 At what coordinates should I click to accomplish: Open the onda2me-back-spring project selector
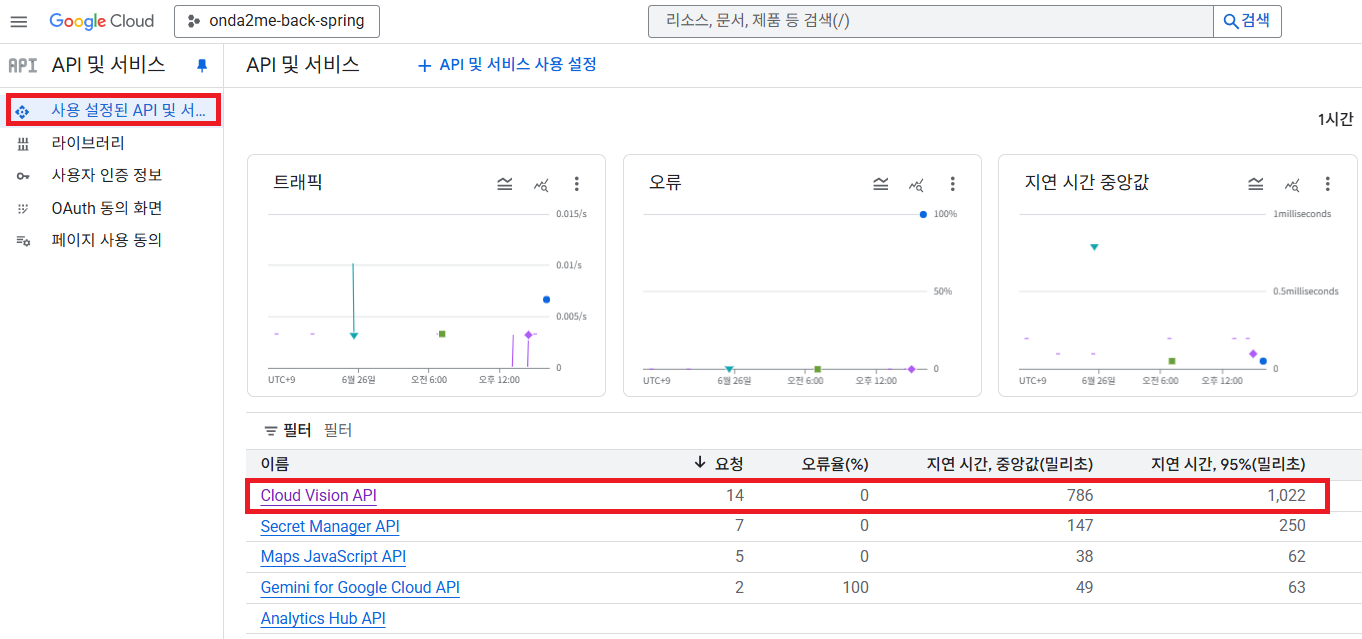point(277,21)
